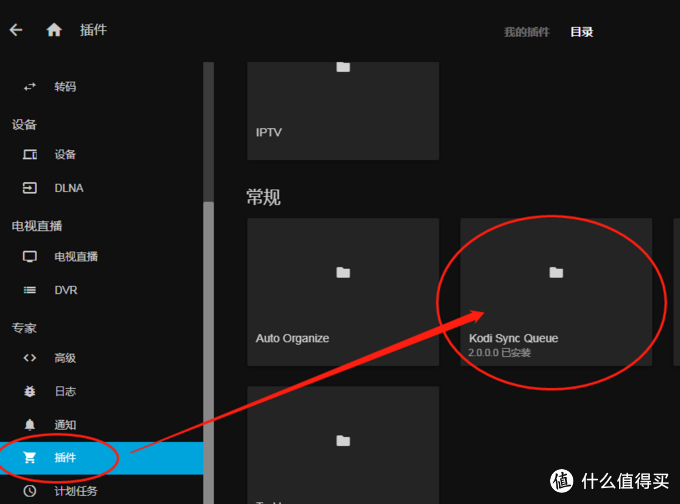Click the code brackets icon beside 高级
Viewport: 680px width, 504px height.
(29, 358)
